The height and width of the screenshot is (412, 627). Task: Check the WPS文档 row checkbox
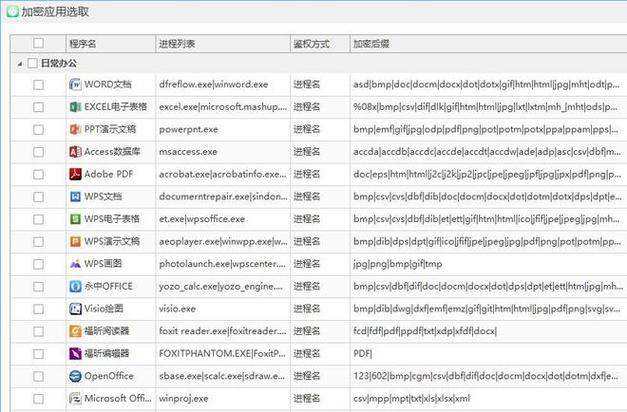tap(38, 197)
